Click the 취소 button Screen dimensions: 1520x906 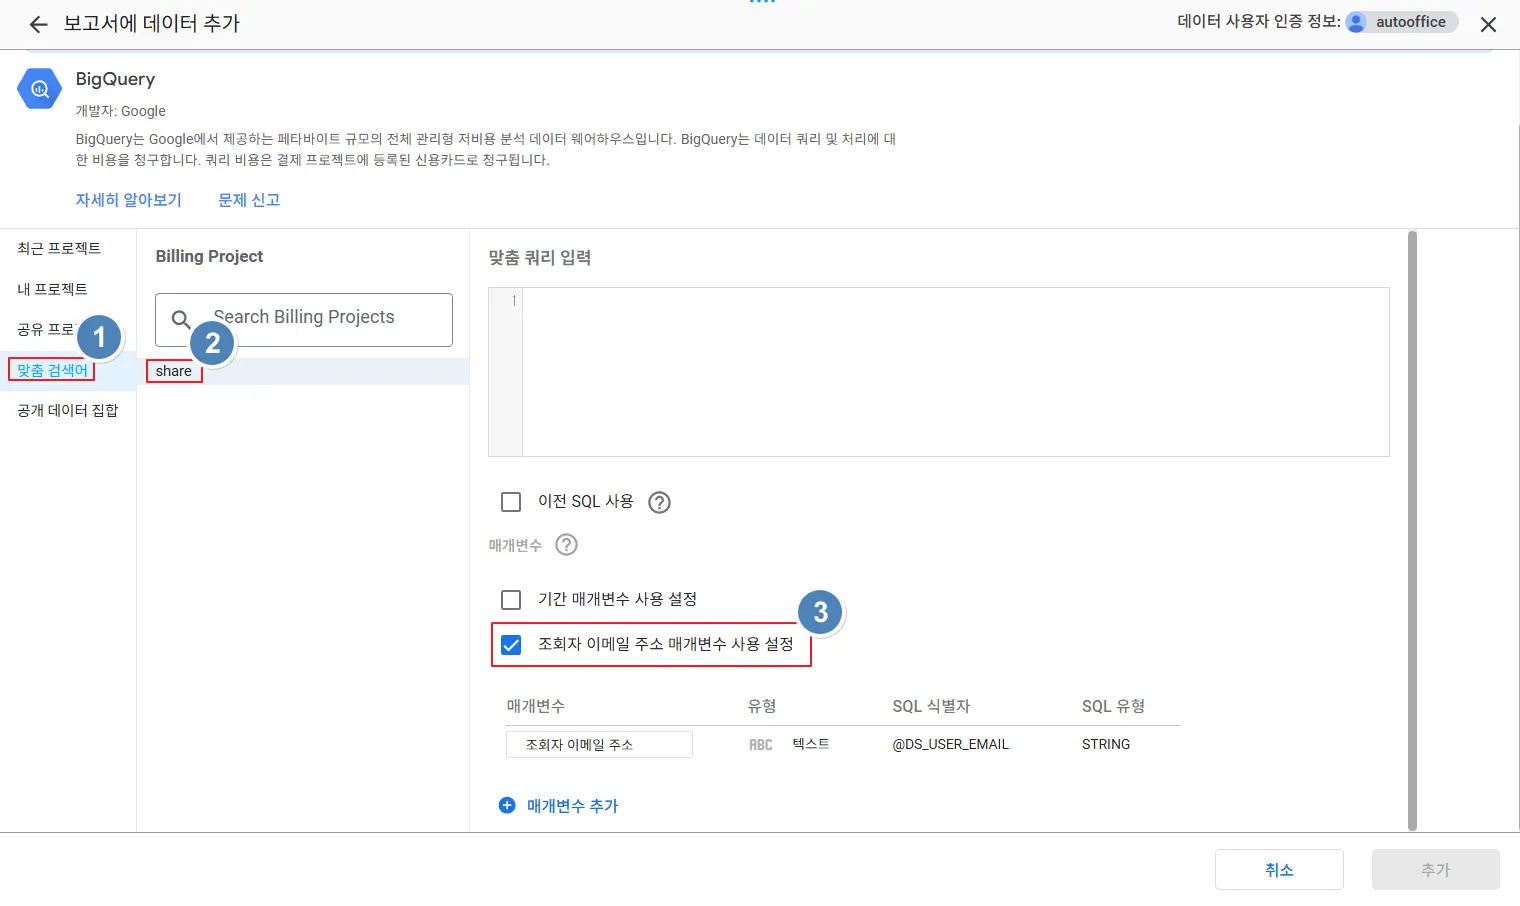click(1279, 870)
